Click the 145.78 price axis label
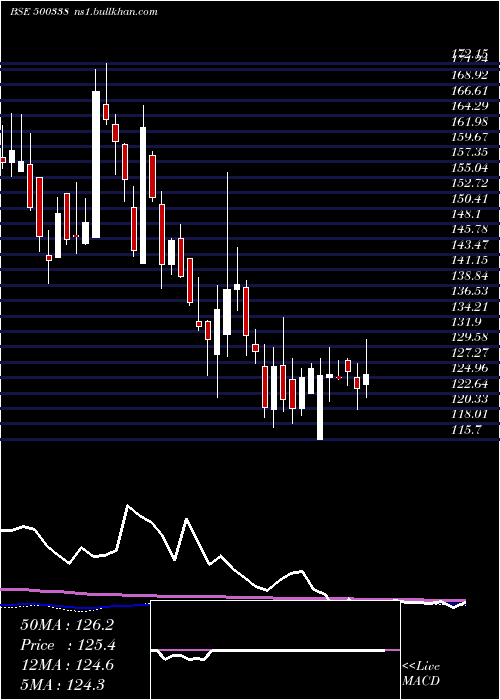This screenshot has width=500, height=700. [468, 229]
